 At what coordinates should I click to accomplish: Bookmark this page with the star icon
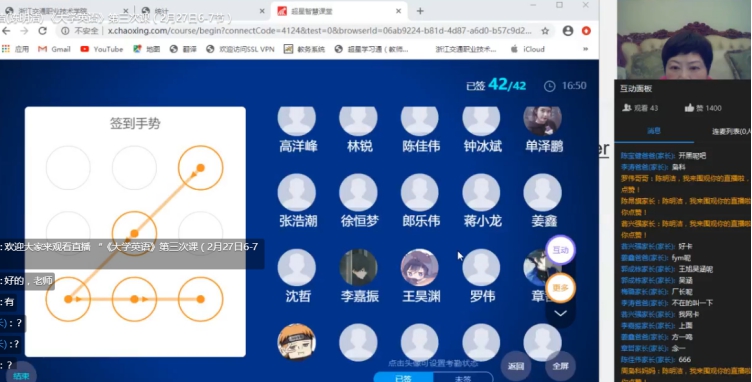point(545,31)
